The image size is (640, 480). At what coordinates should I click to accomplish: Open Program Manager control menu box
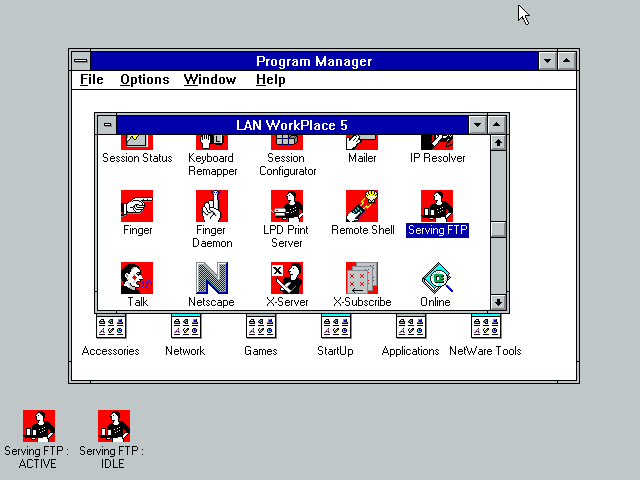[81, 61]
